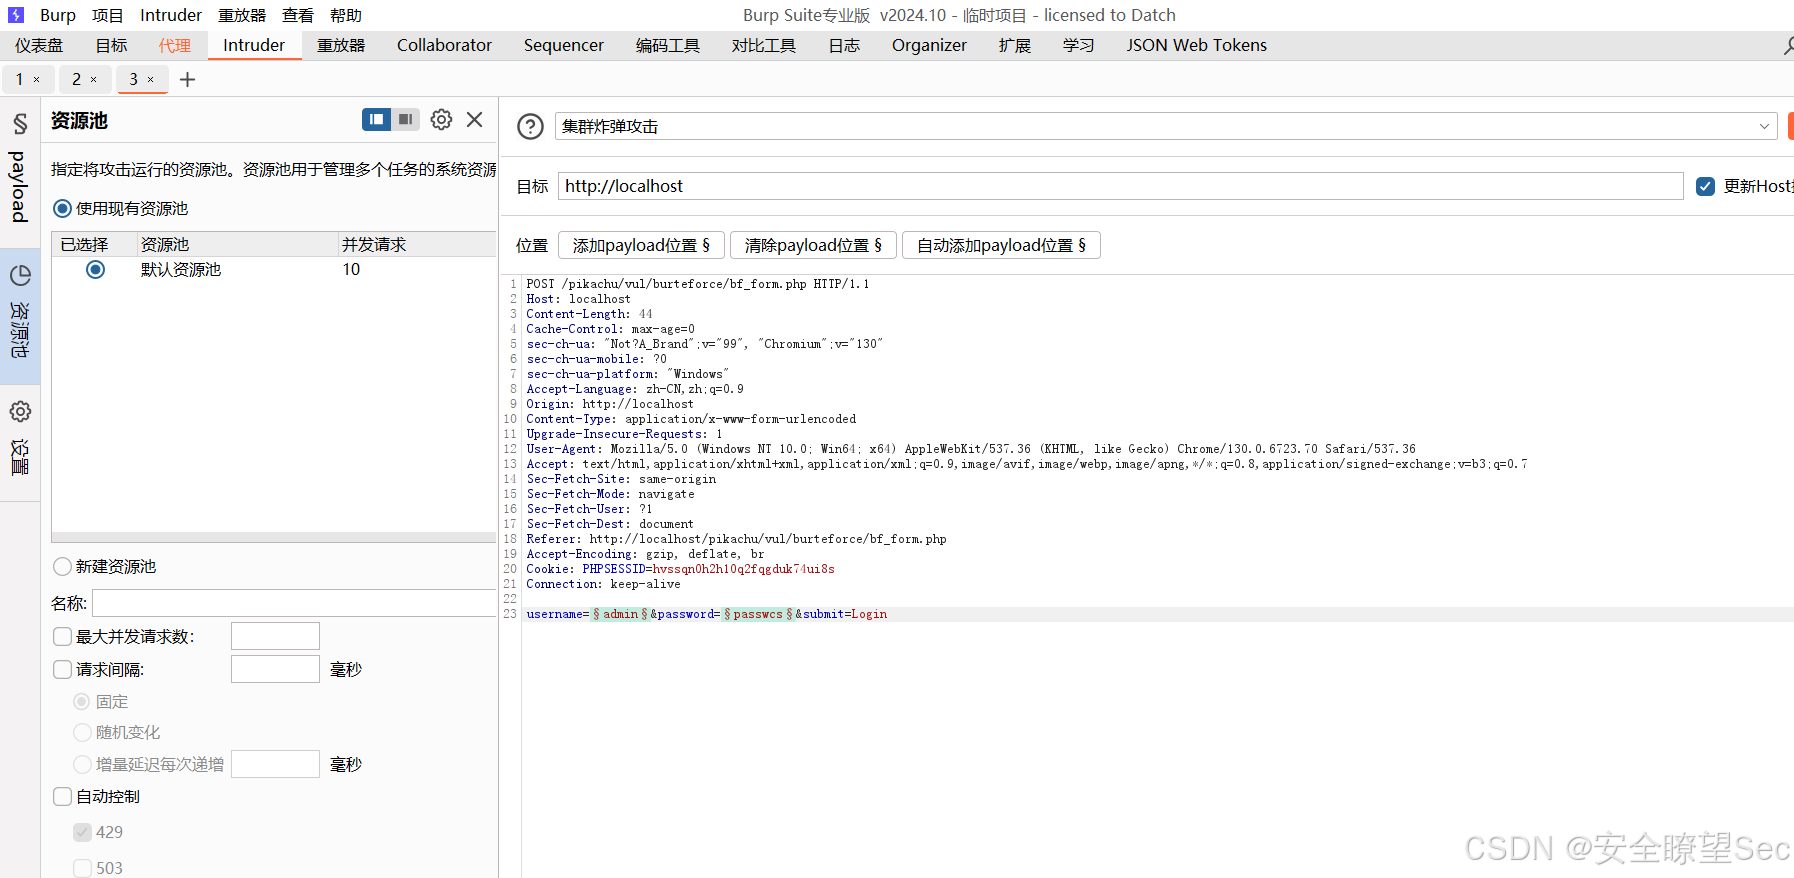Screen dimensions: 1794x878
Task: Switch to the 仪表盘 tab
Action: (x=39, y=46)
